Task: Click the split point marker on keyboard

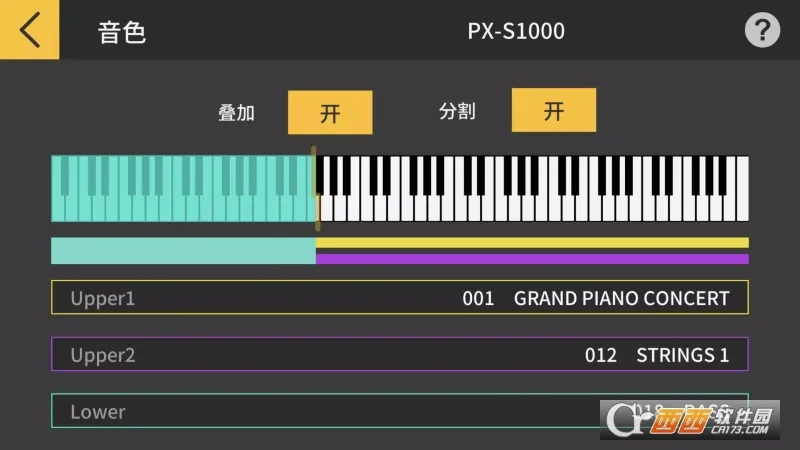Action: (315, 189)
